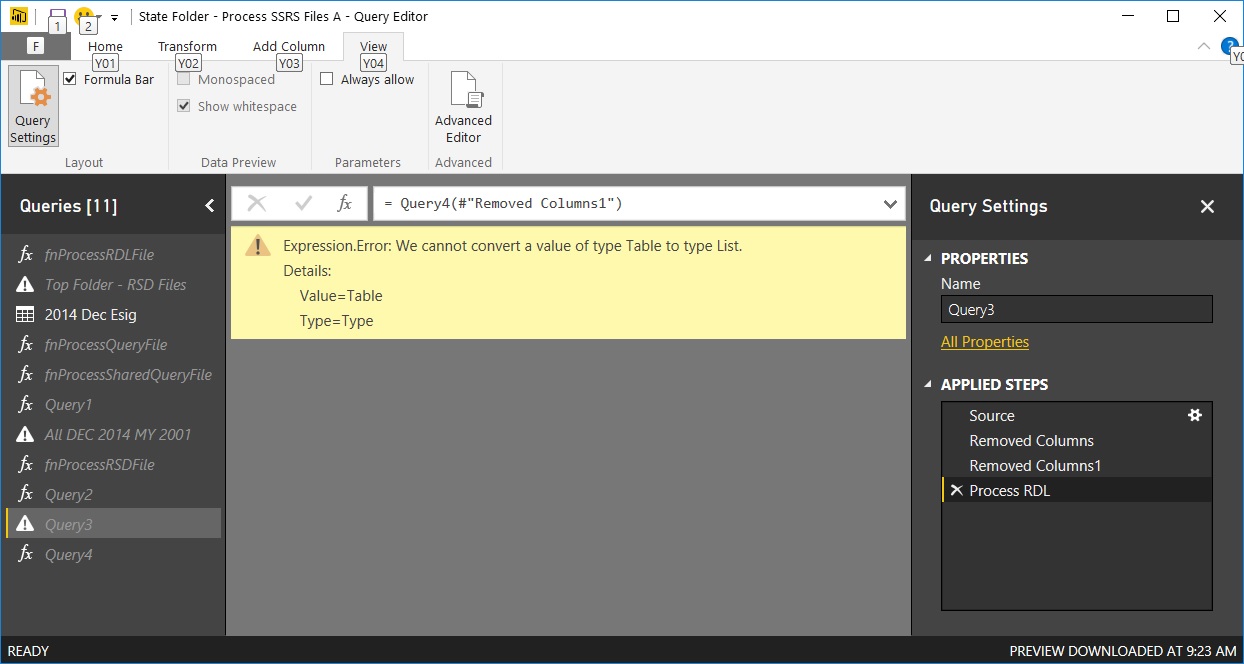Click the formula bar text field
This screenshot has width=1244, height=664.
627,204
